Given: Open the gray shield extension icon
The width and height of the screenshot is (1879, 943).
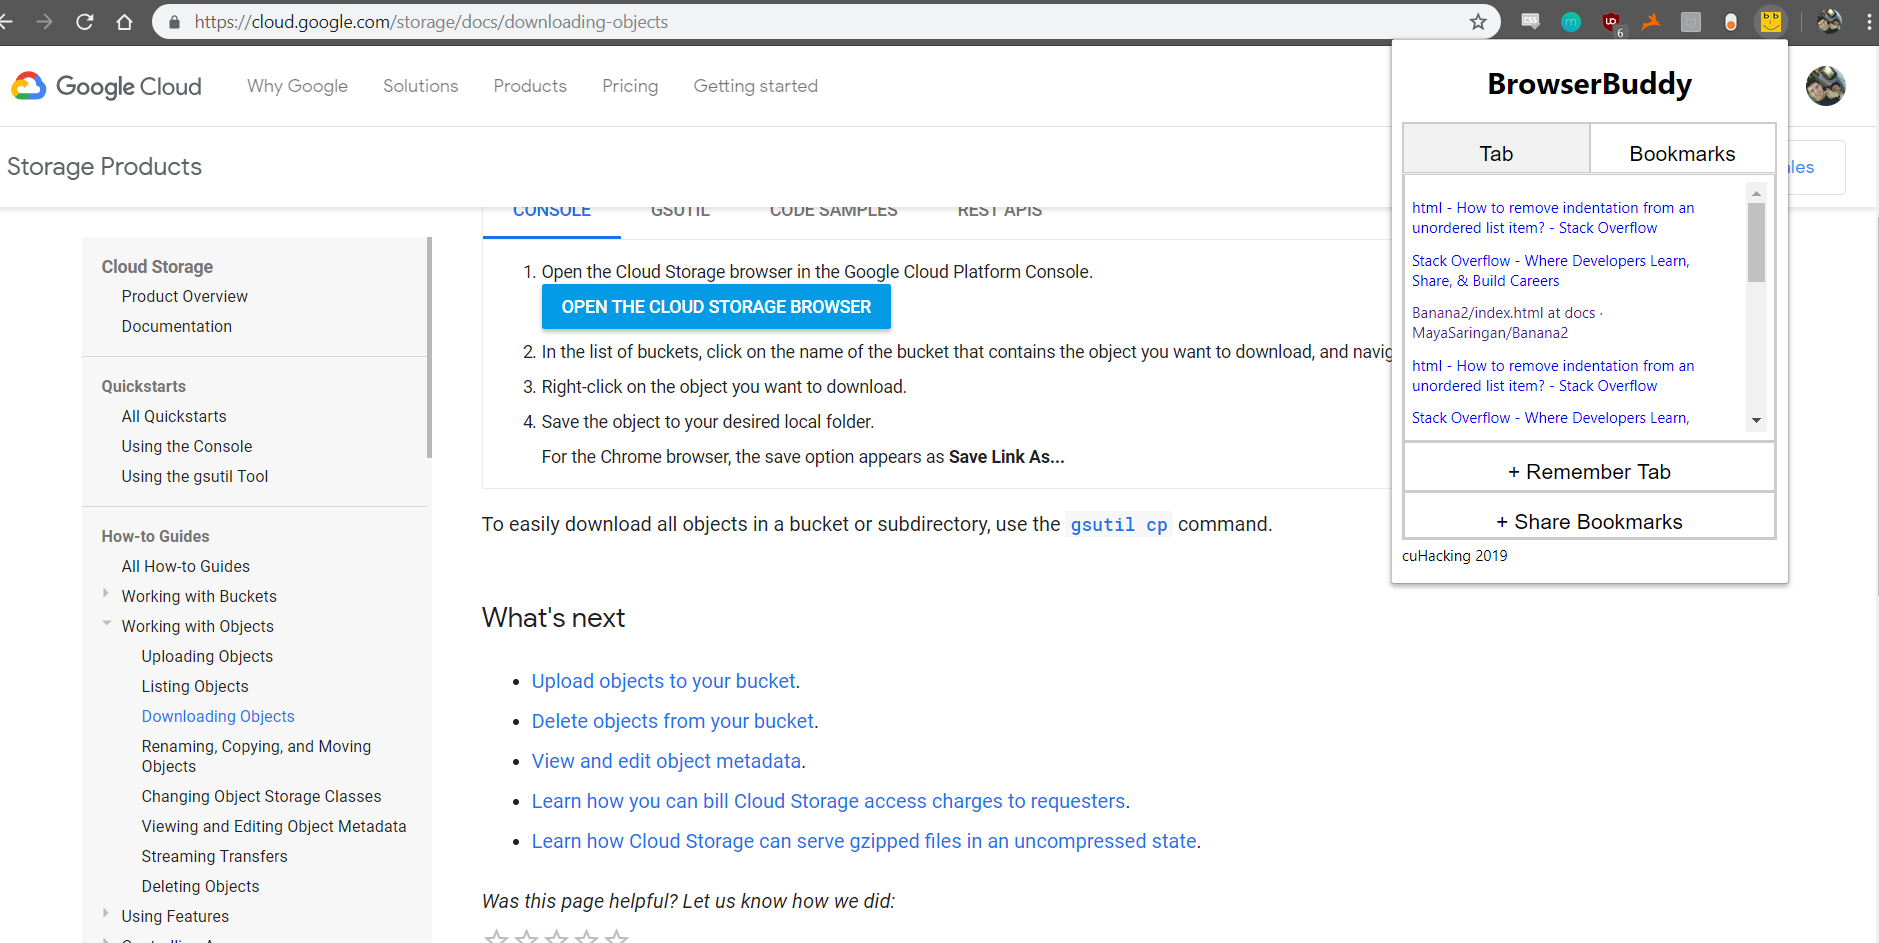Looking at the screenshot, I should click(x=1691, y=21).
